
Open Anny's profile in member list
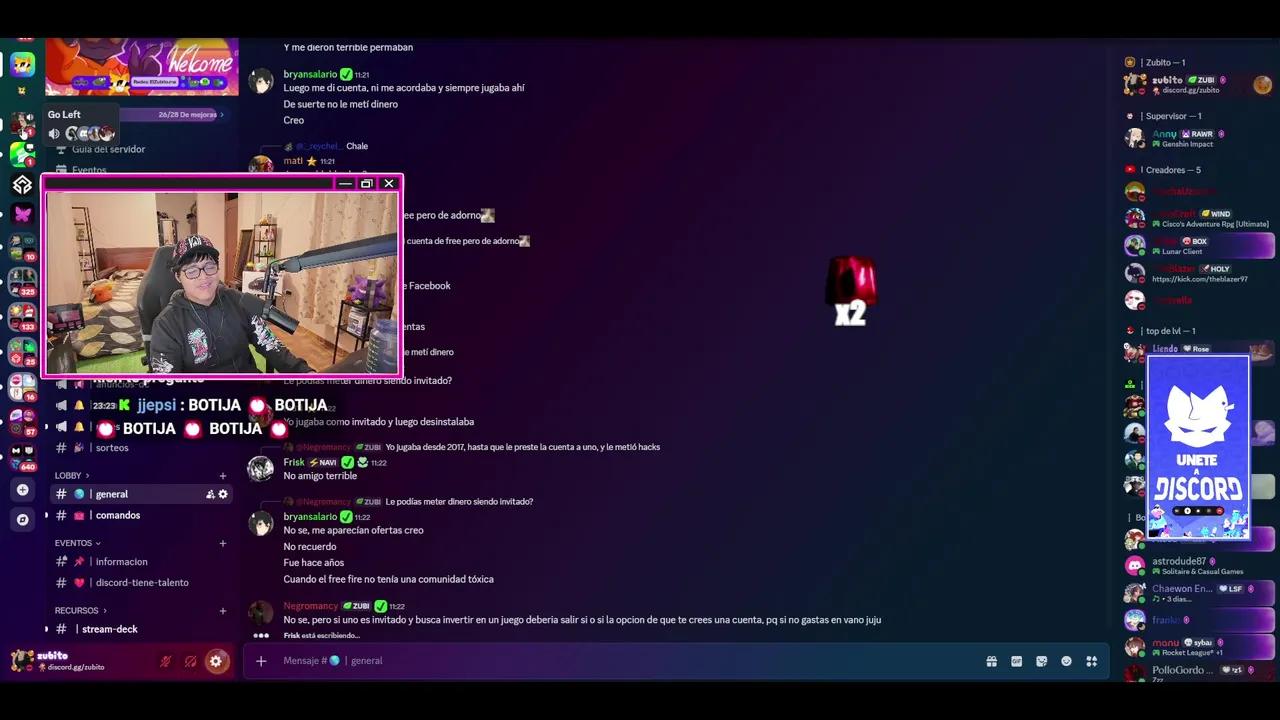coord(1198,138)
